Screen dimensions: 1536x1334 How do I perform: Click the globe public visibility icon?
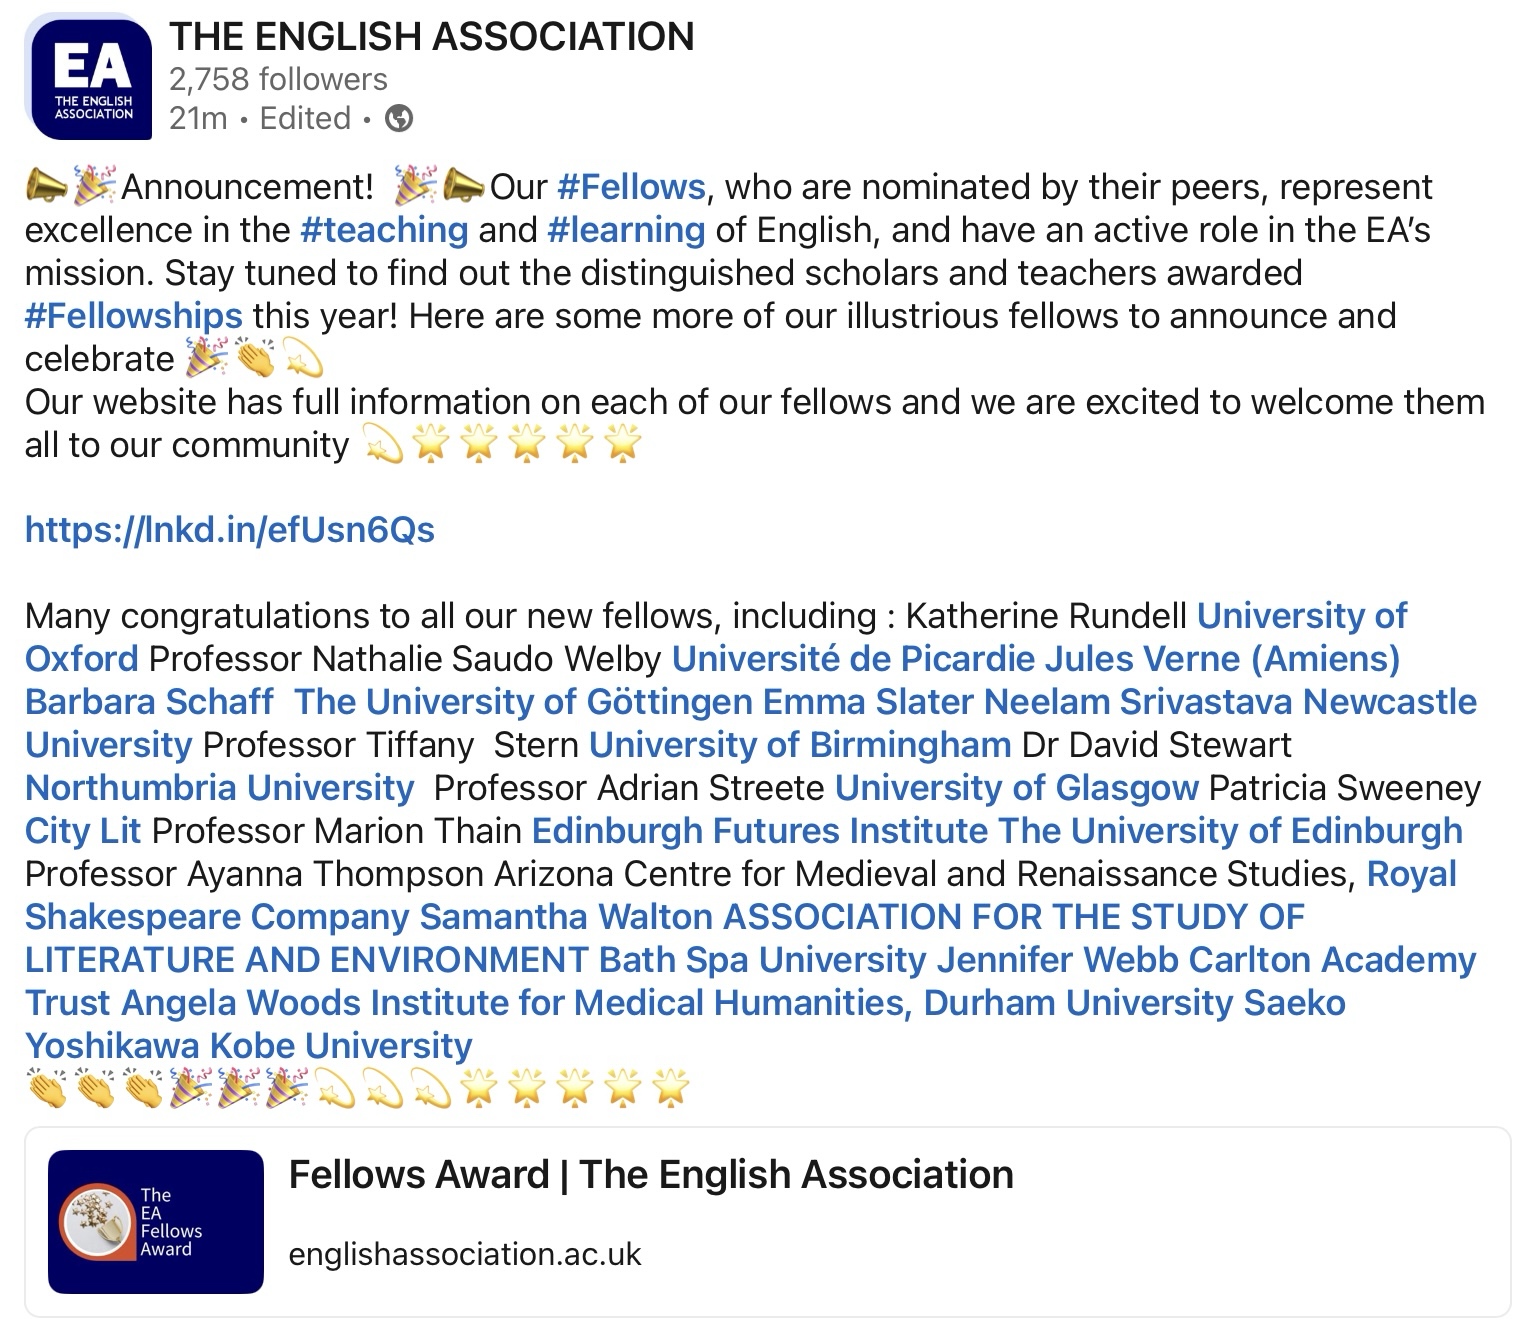(399, 119)
